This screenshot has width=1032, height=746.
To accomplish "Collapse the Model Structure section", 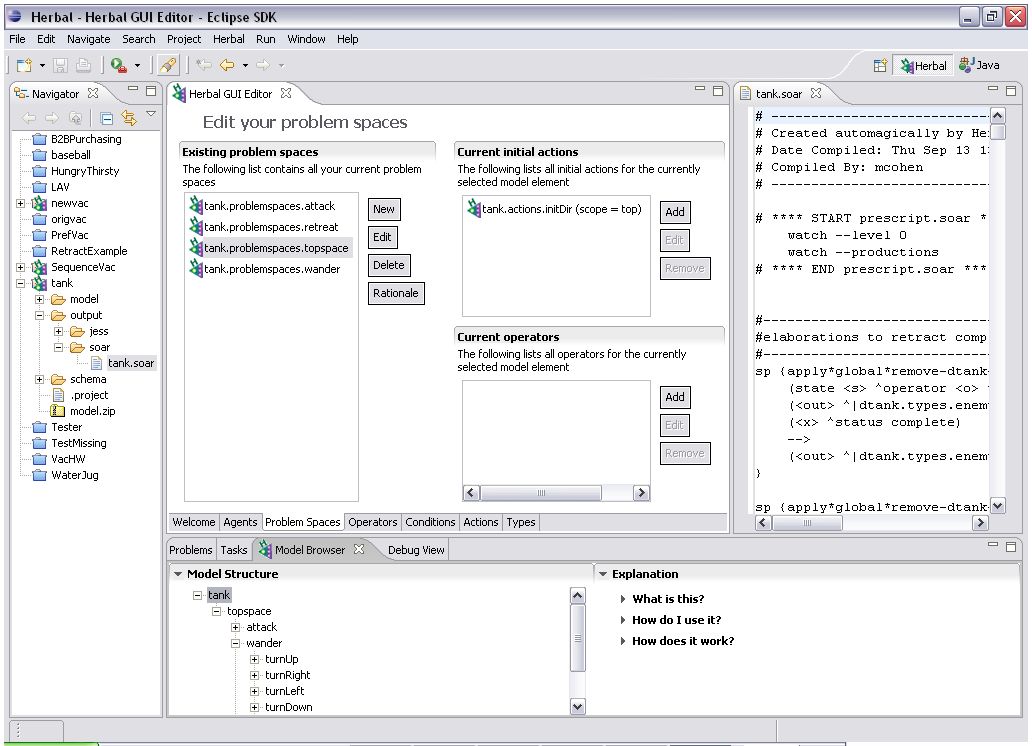I will point(178,574).
